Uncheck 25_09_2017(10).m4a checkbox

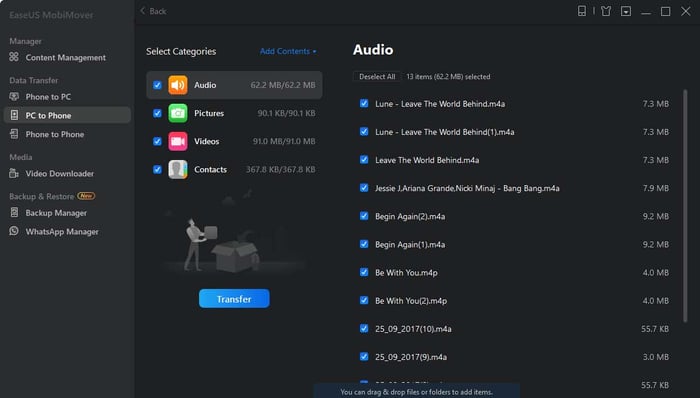point(364,328)
